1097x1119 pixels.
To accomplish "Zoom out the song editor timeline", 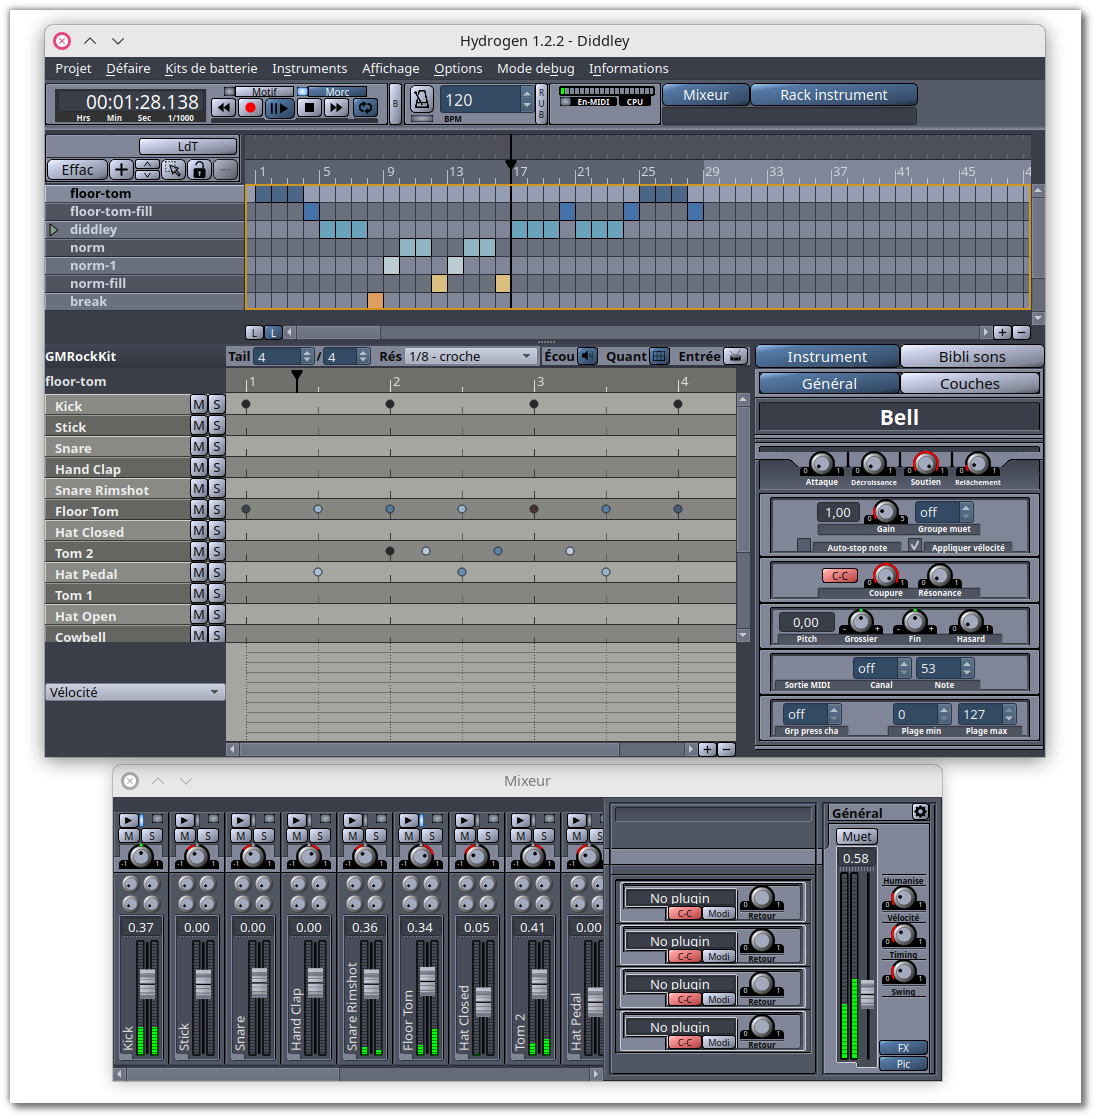I will [1021, 333].
